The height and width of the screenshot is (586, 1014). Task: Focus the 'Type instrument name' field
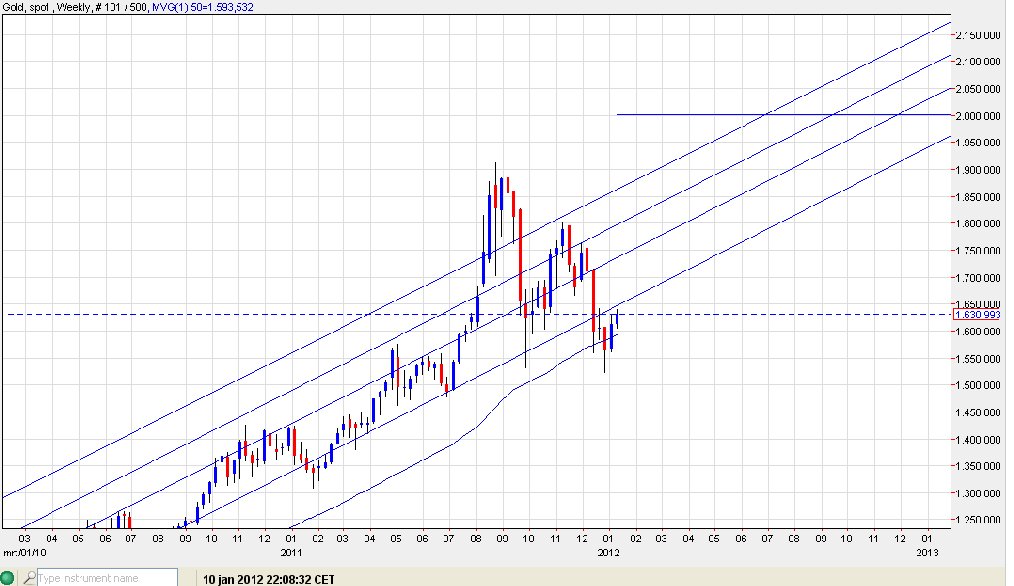[107, 578]
